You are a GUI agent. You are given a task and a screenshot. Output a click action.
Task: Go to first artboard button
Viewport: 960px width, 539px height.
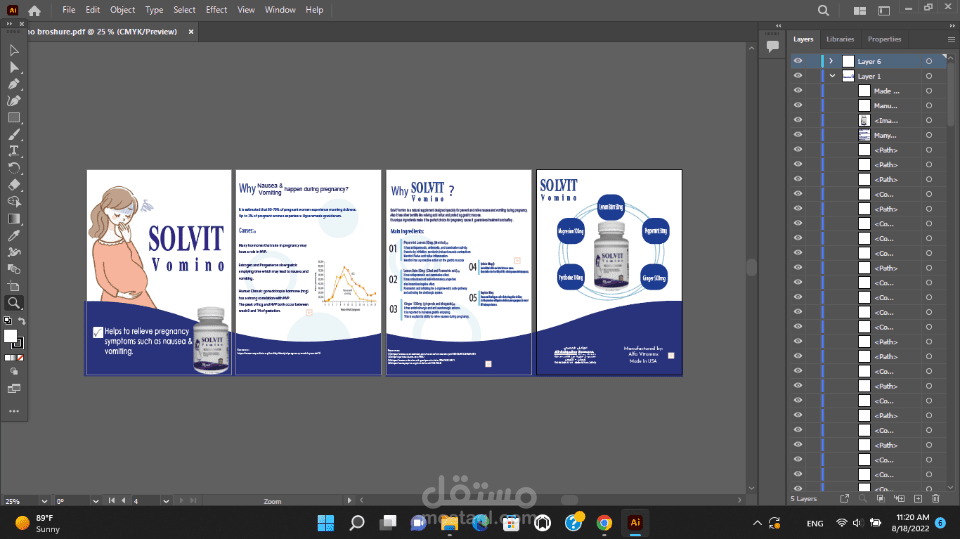coord(111,500)
